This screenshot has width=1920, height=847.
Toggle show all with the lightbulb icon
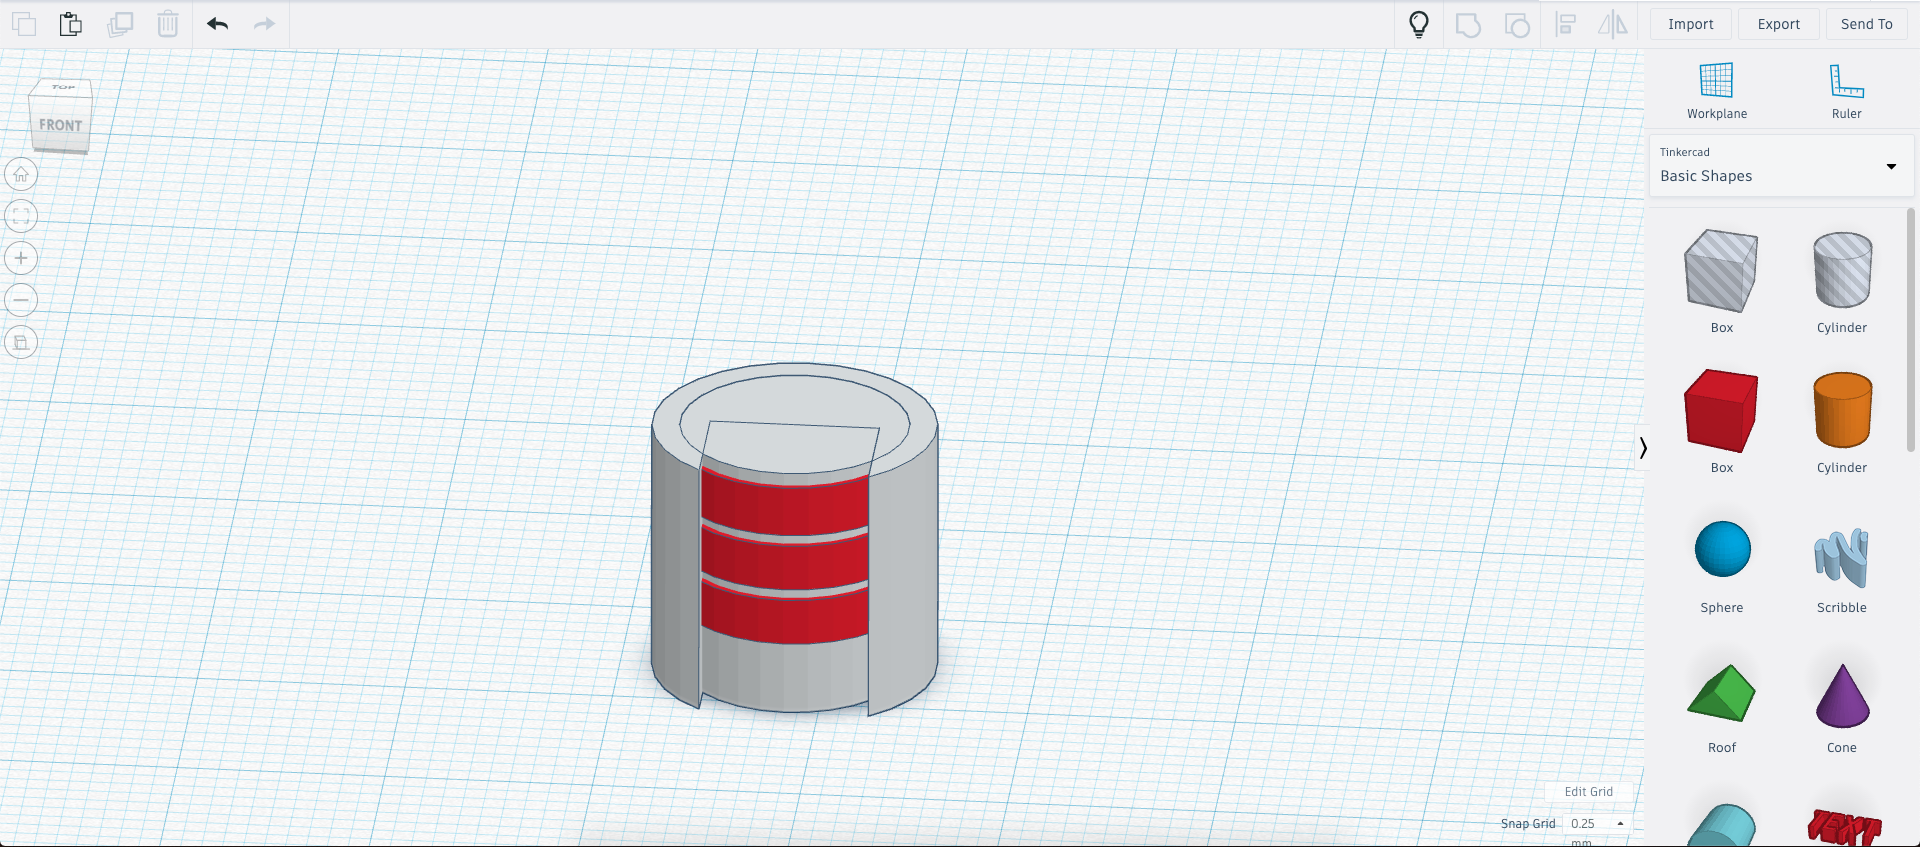pos(1418,24)
